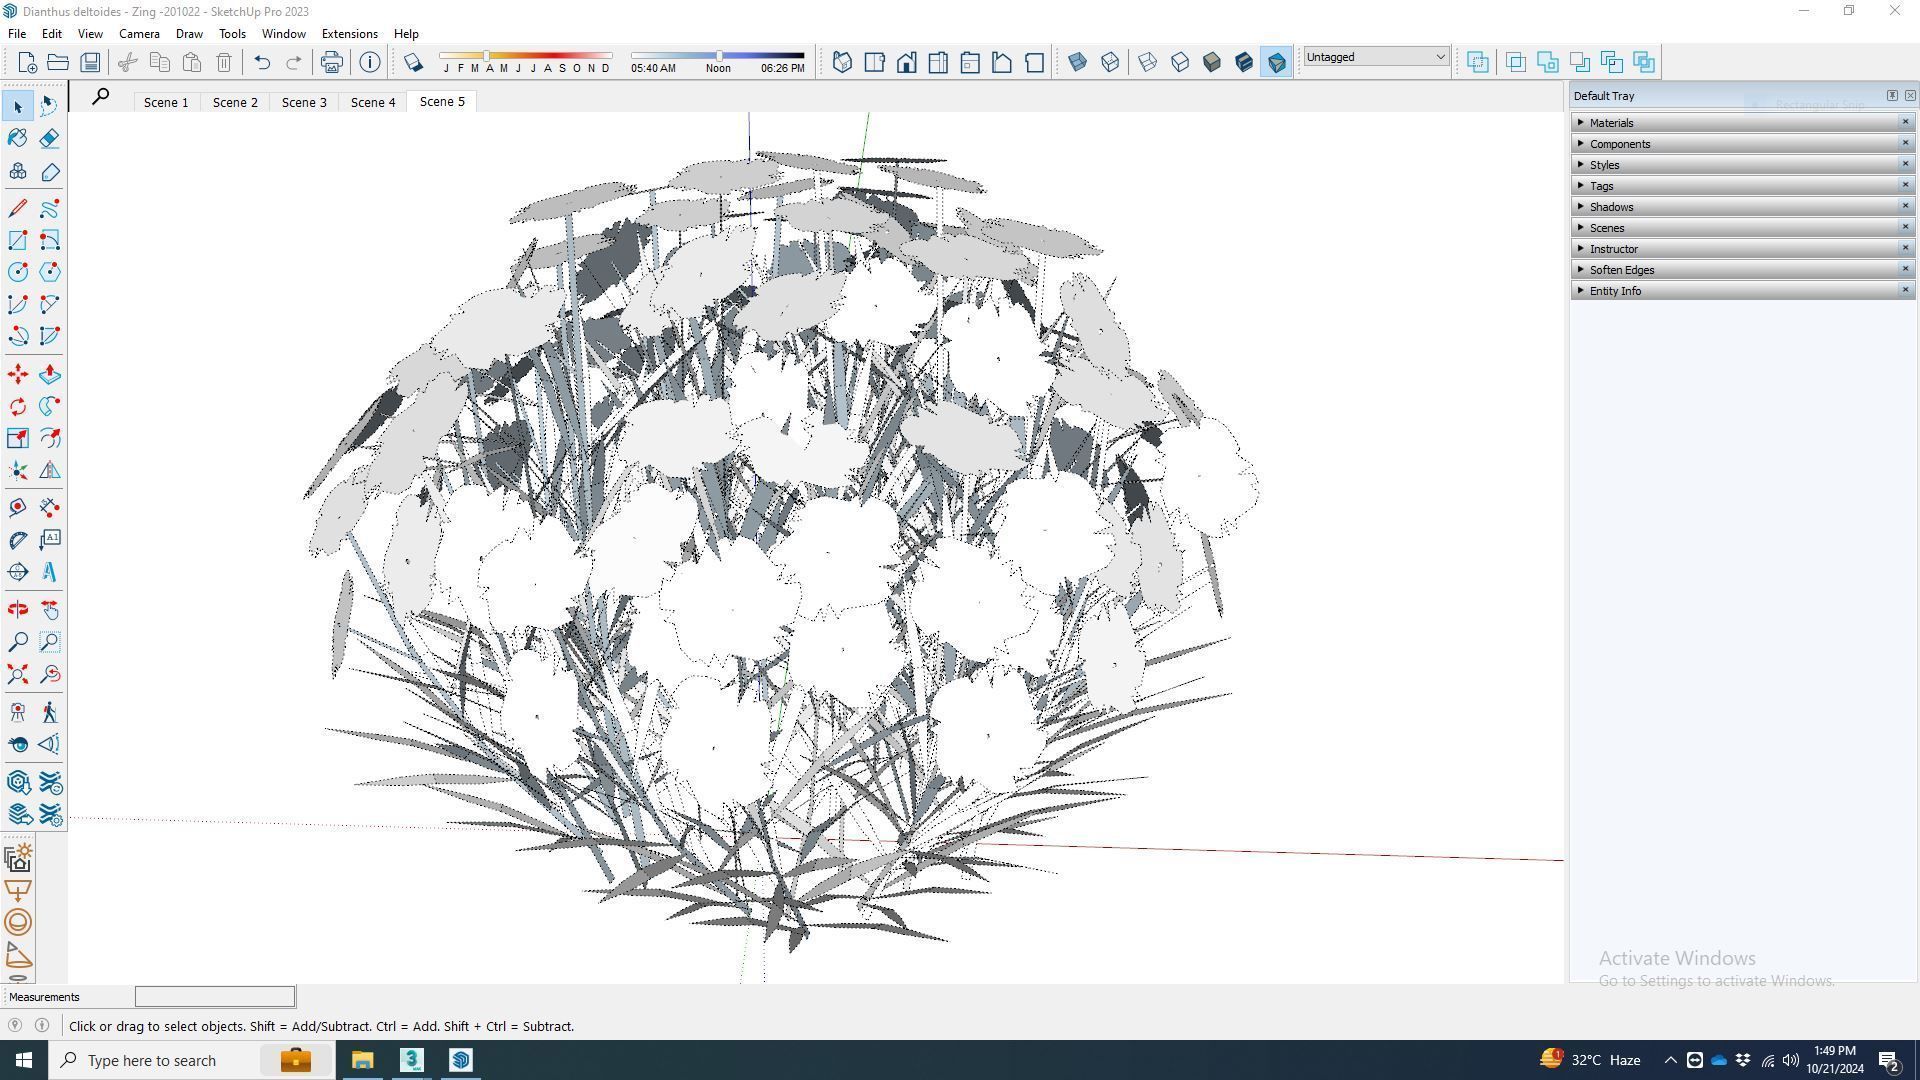Switch to Scene 3 tab
Viewport: 1920px width, 1080px height.
click(304, 102)
